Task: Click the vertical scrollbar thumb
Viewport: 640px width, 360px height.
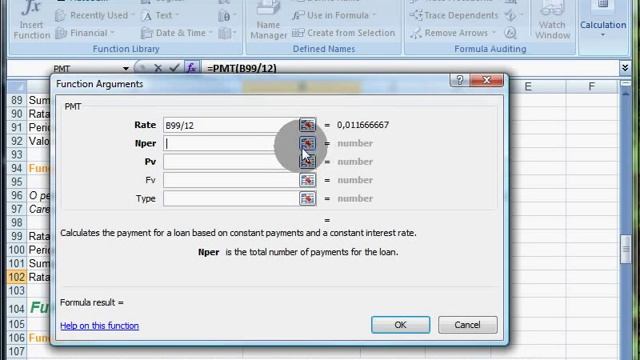Action: tap(625, 249)
